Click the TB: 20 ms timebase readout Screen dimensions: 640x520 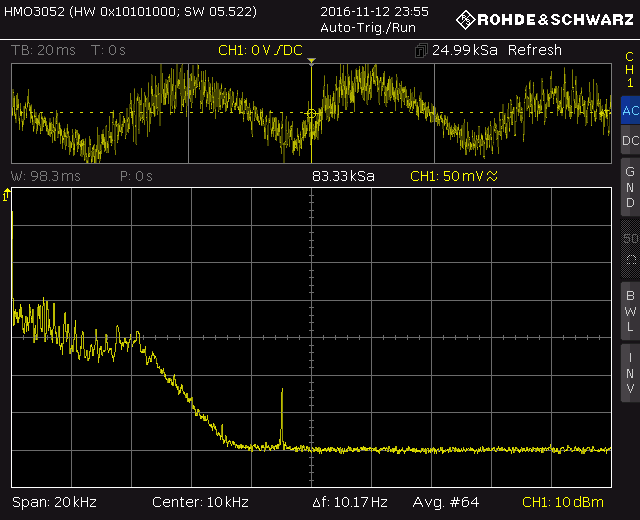coord(45,51)
